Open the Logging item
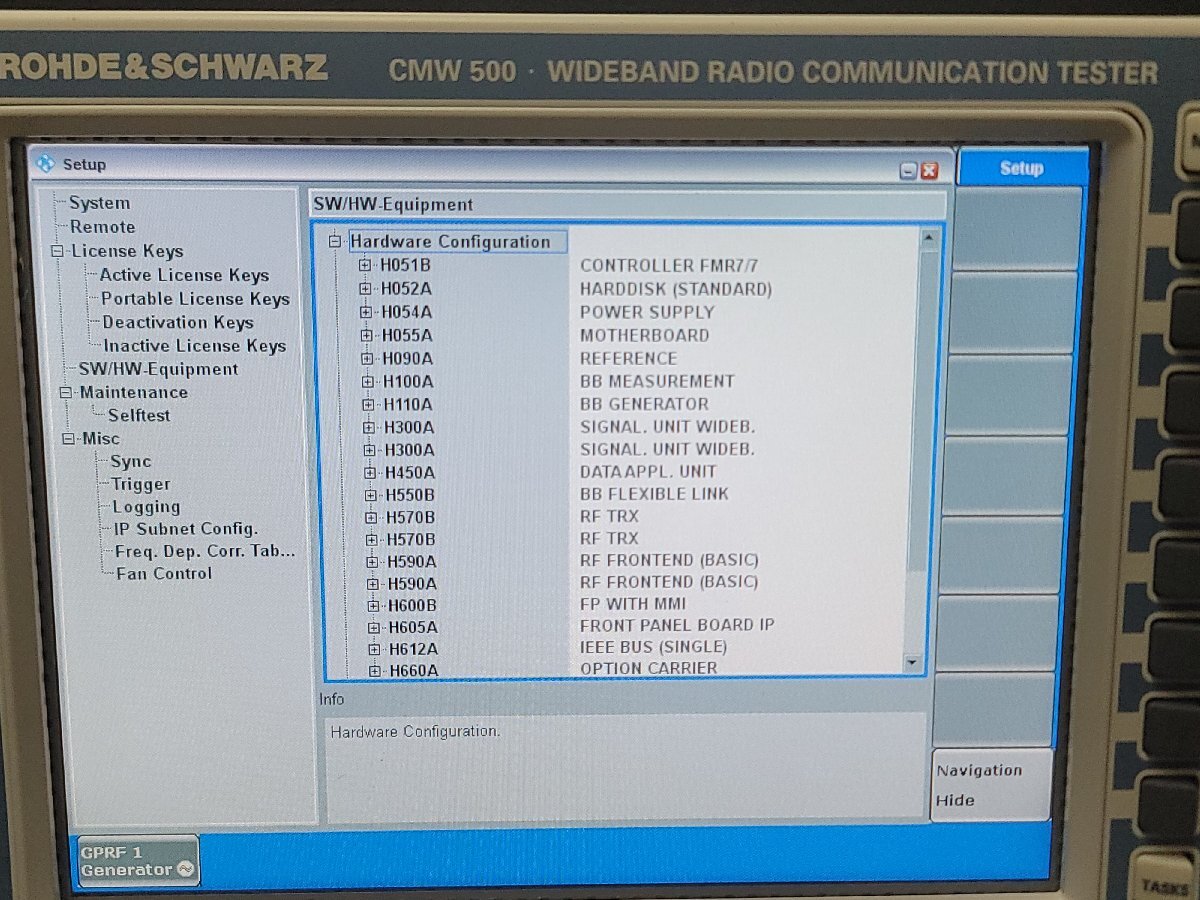1200x900 pixels. [146, 507]
